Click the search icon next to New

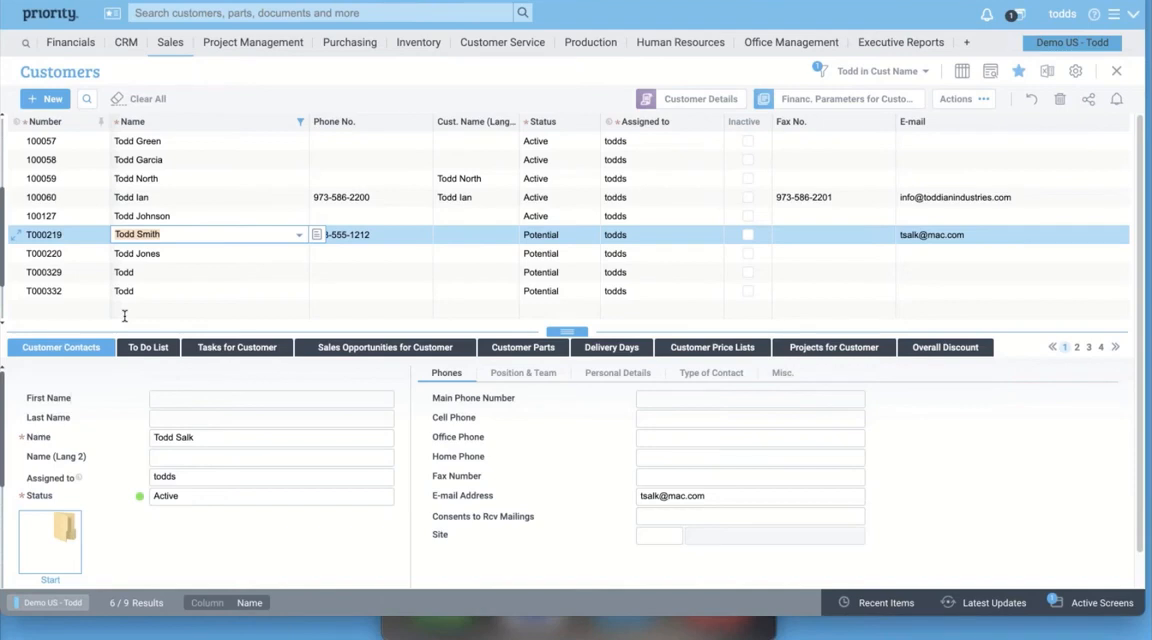pyautogui.click(x=87, y=98)
